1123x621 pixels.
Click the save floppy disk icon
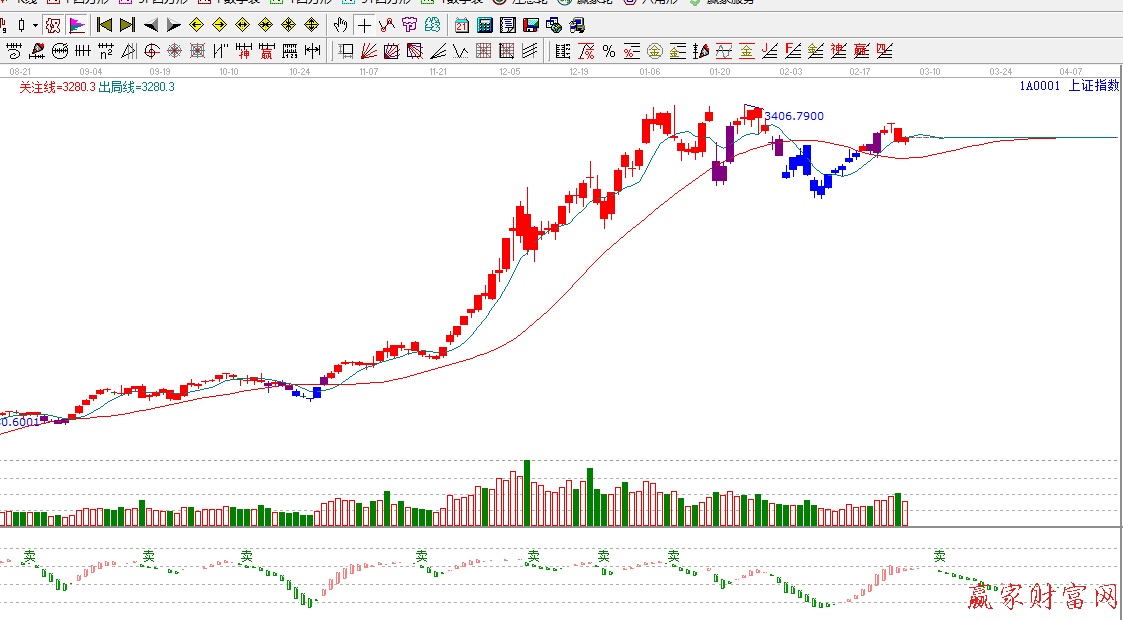coord(531,25)
